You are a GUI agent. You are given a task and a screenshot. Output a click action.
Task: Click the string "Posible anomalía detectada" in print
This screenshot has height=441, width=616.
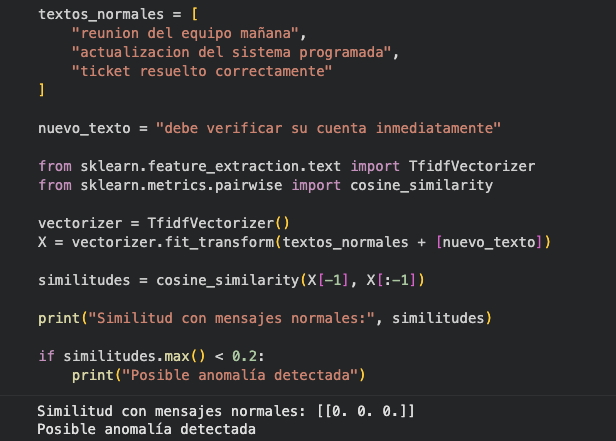click(x=240, y=375)
